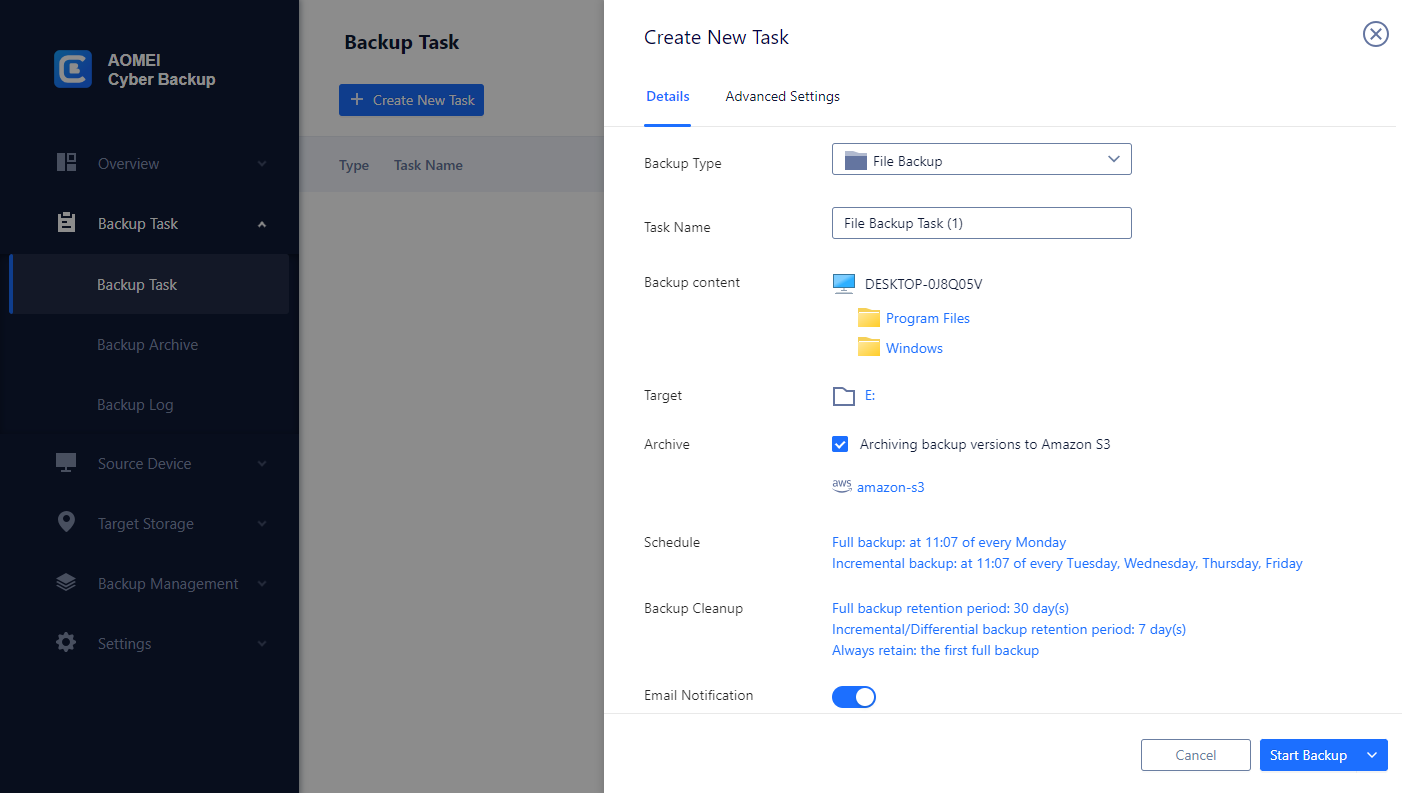This screenshot has width=1402, height=793.
Task: Expand the Start Backup dropdown arrow
Action: click(x=1372, y=755)
